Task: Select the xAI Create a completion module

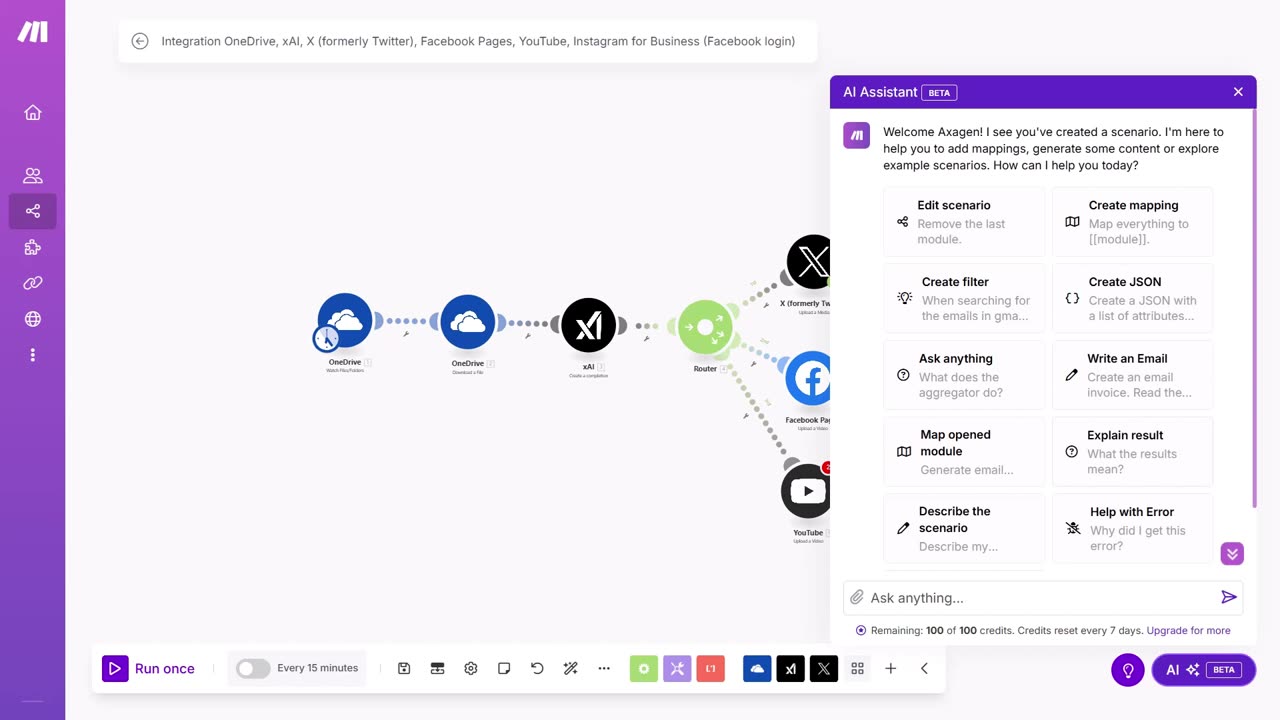Action: (589, 325)
